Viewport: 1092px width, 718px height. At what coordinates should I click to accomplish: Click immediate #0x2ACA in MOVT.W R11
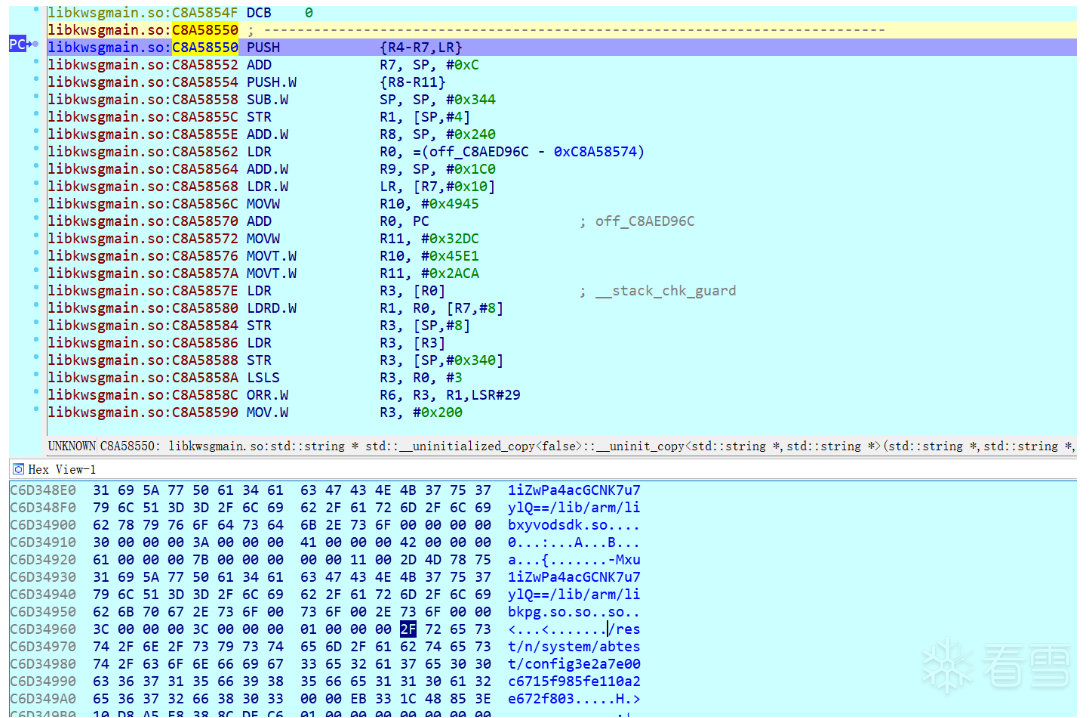click(x=450, y=274)
